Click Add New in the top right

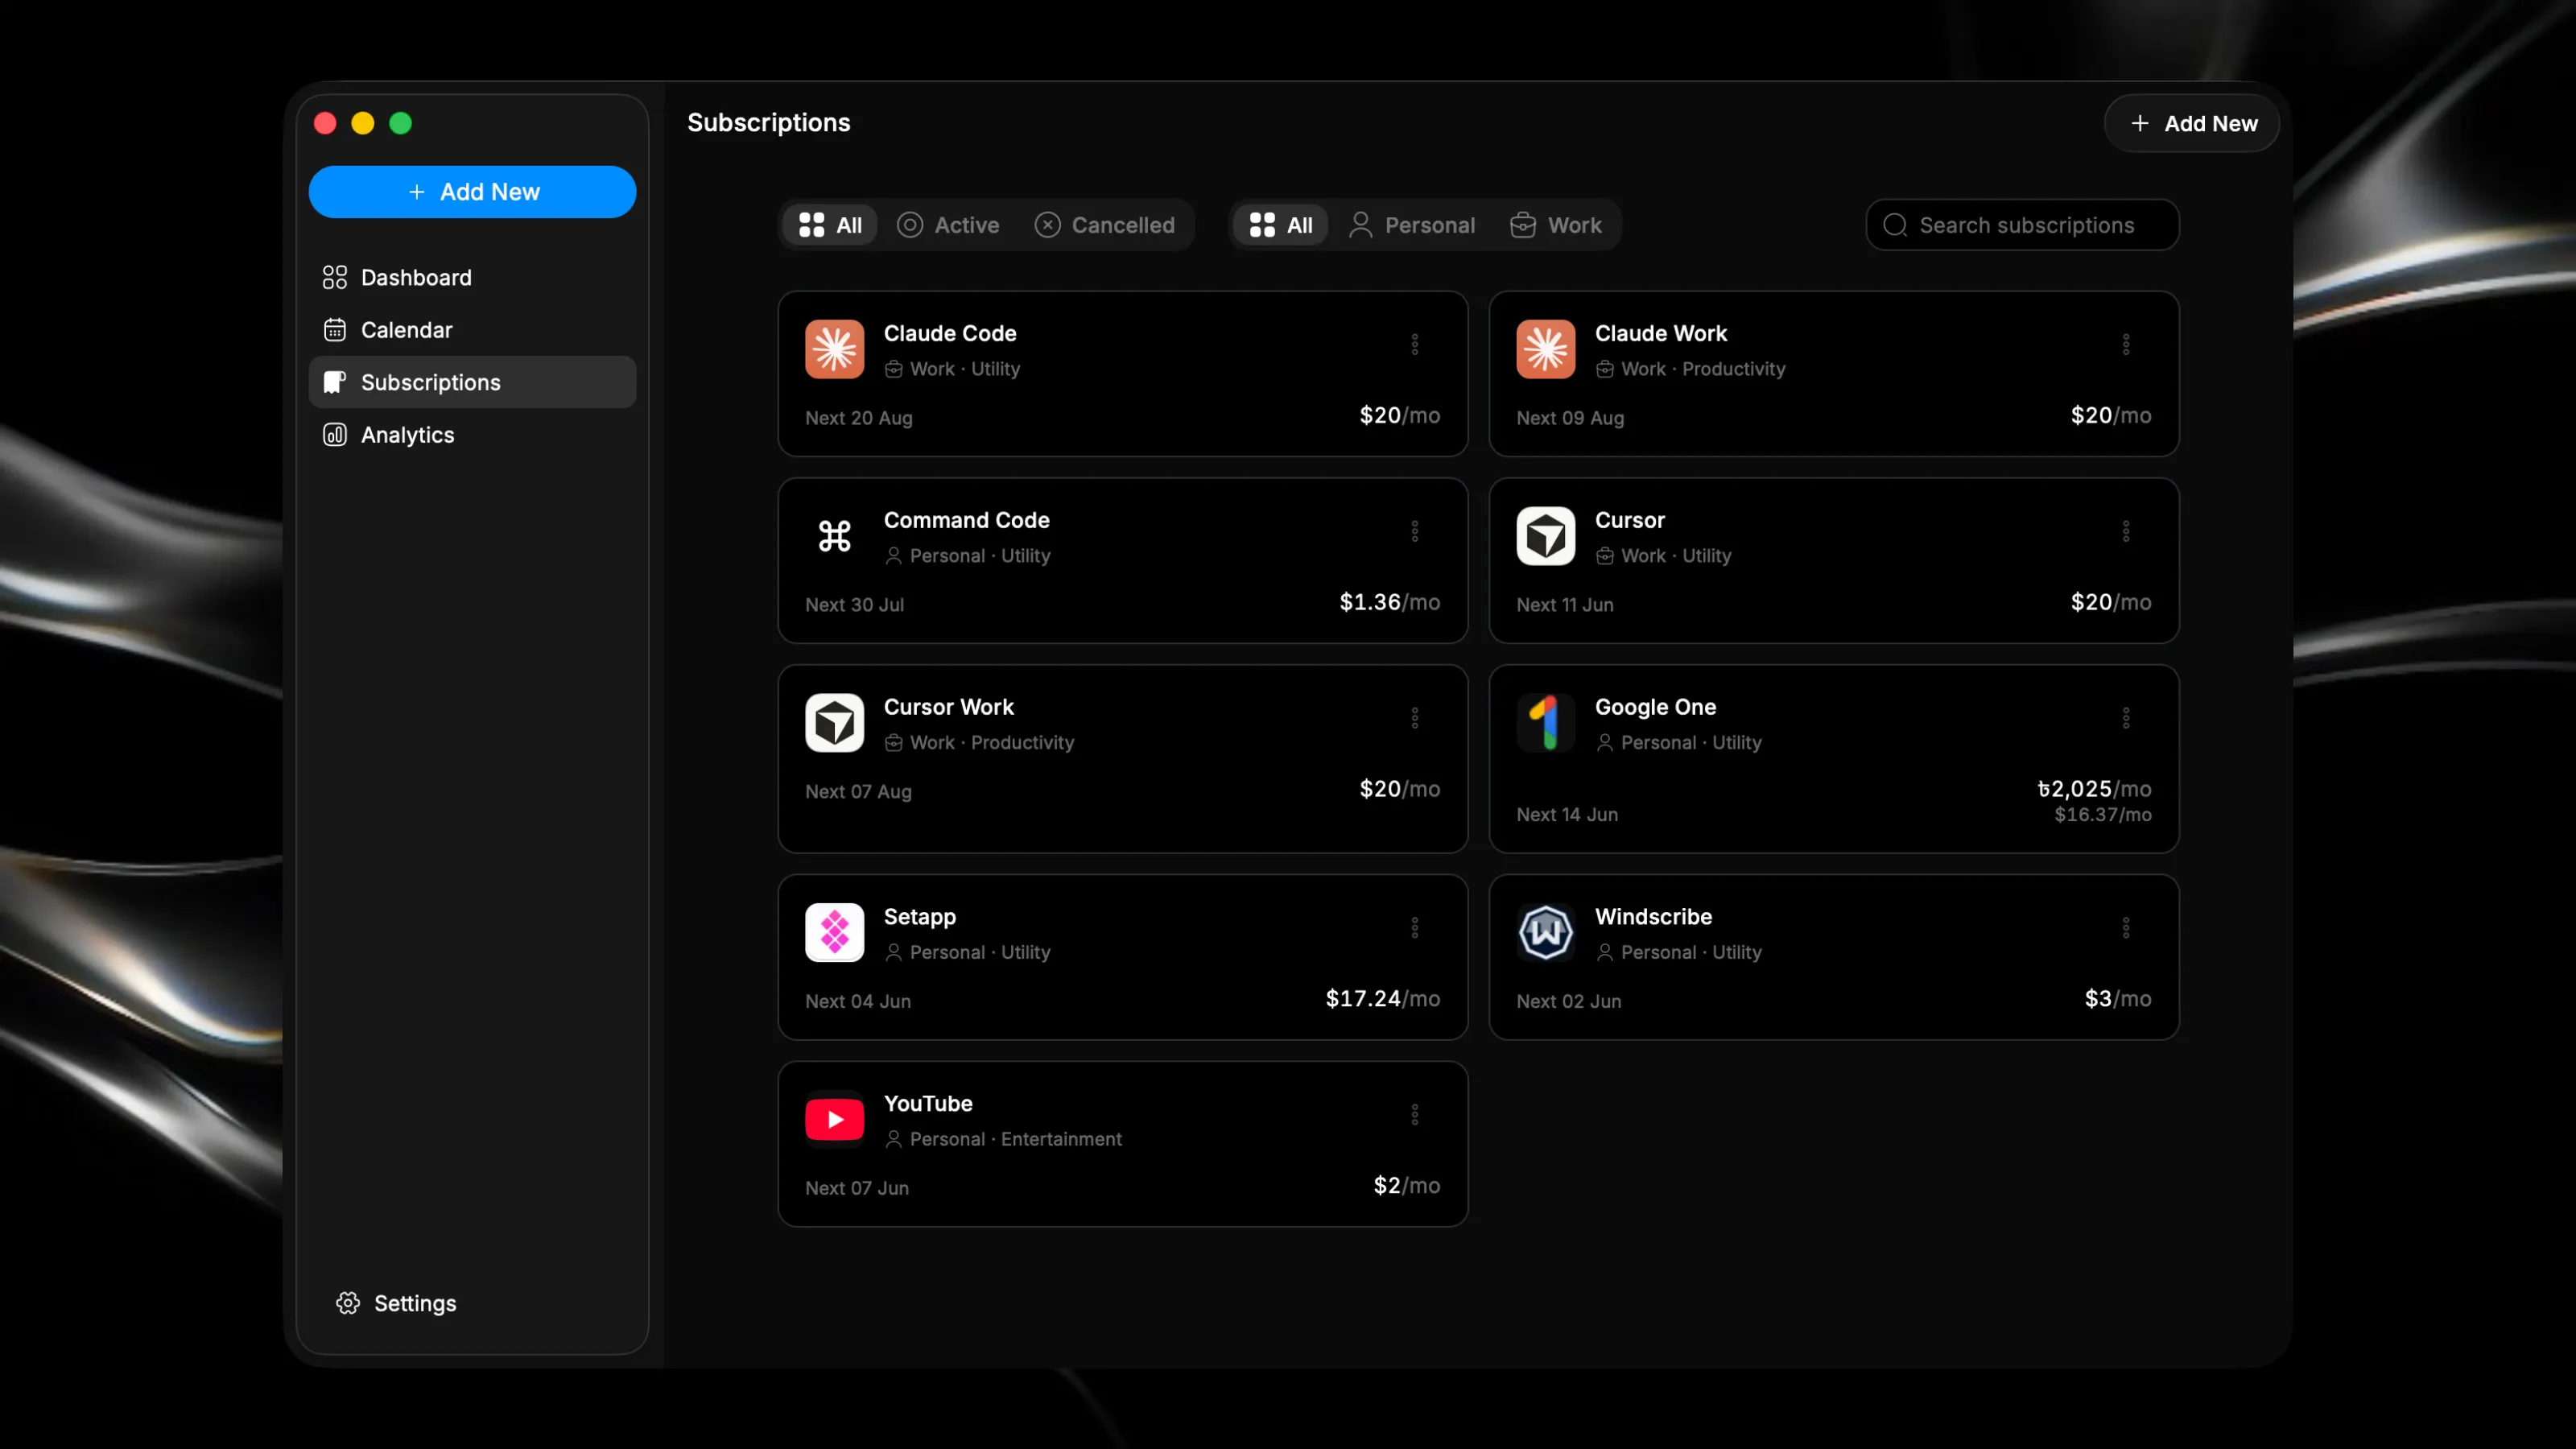[2191, 124]
